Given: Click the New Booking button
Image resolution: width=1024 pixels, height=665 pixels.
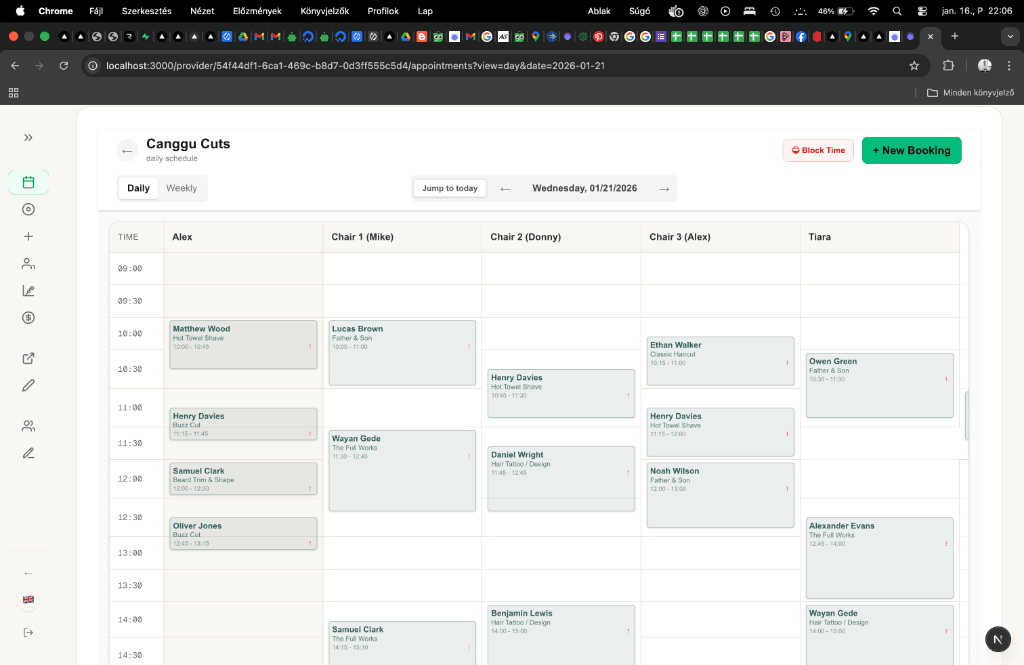Looking at the screenshot, I should click(911, 150).
